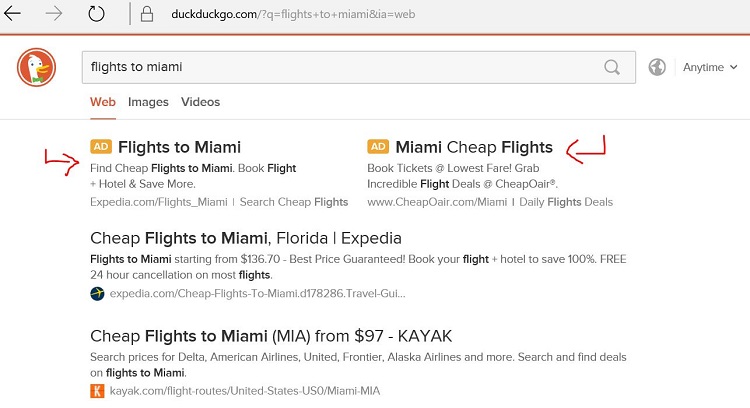
Task: Open the Miami Cheap Flights ad
Action: [x=474, y=147]
